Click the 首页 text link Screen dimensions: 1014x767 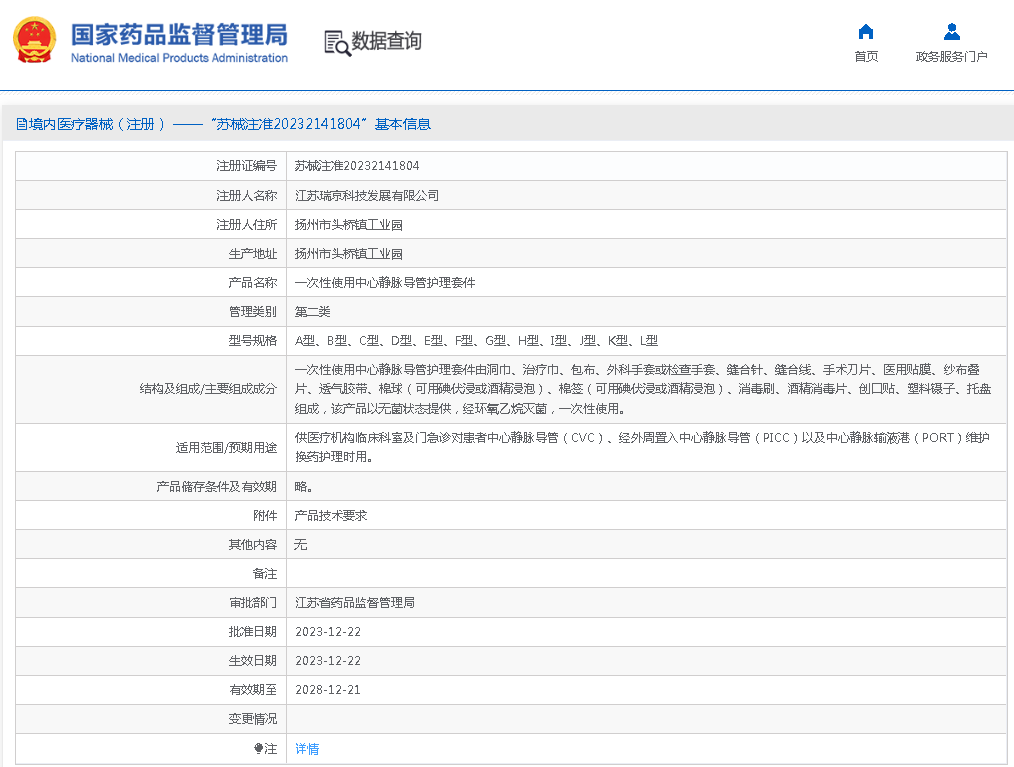(866, 57)
